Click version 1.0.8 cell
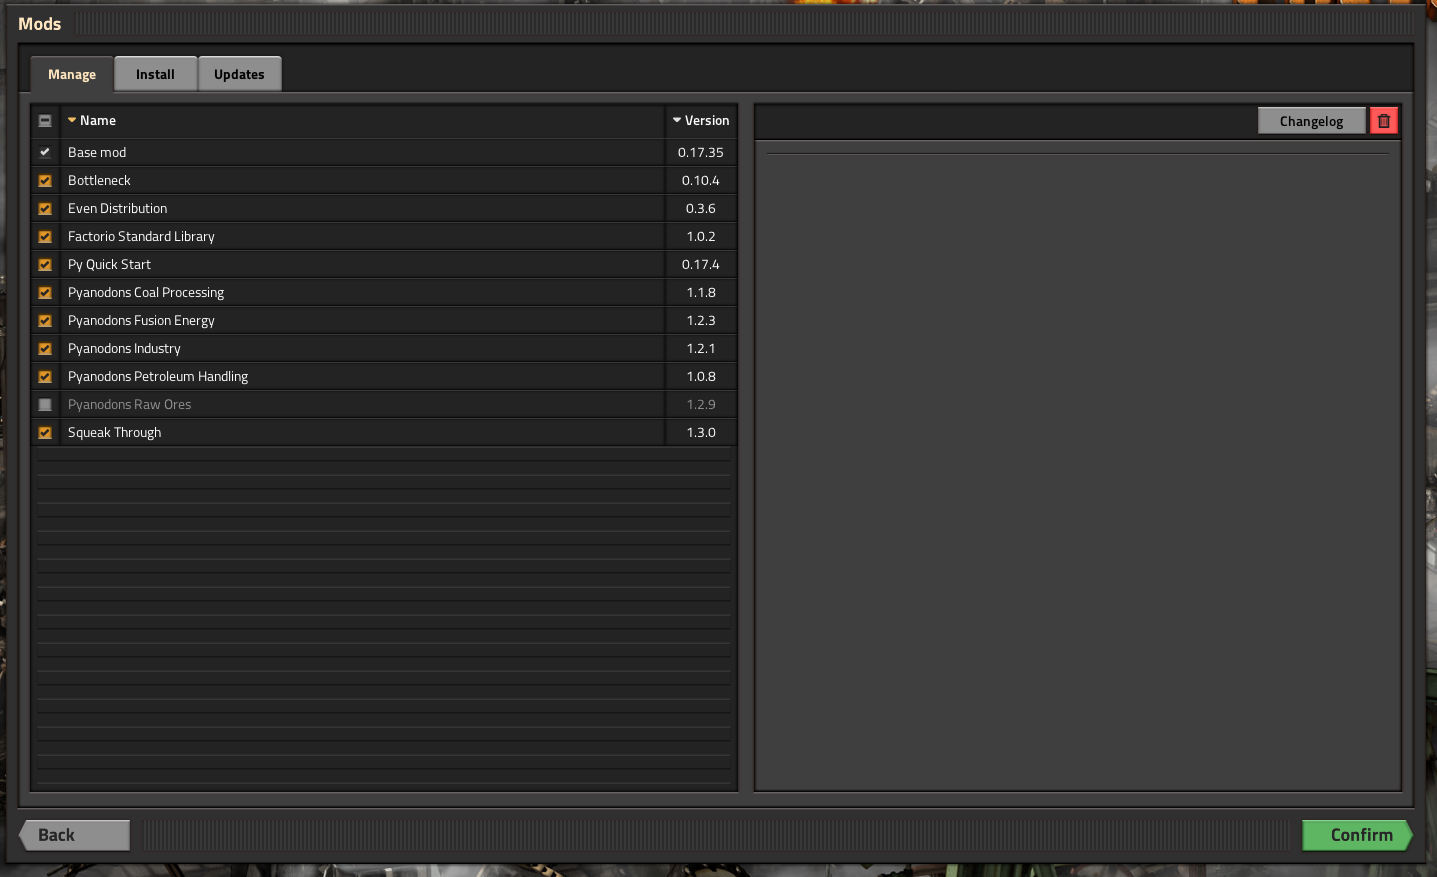Image resolution: width=1437 pixels, height=877 pixels. tap(701, 377)
